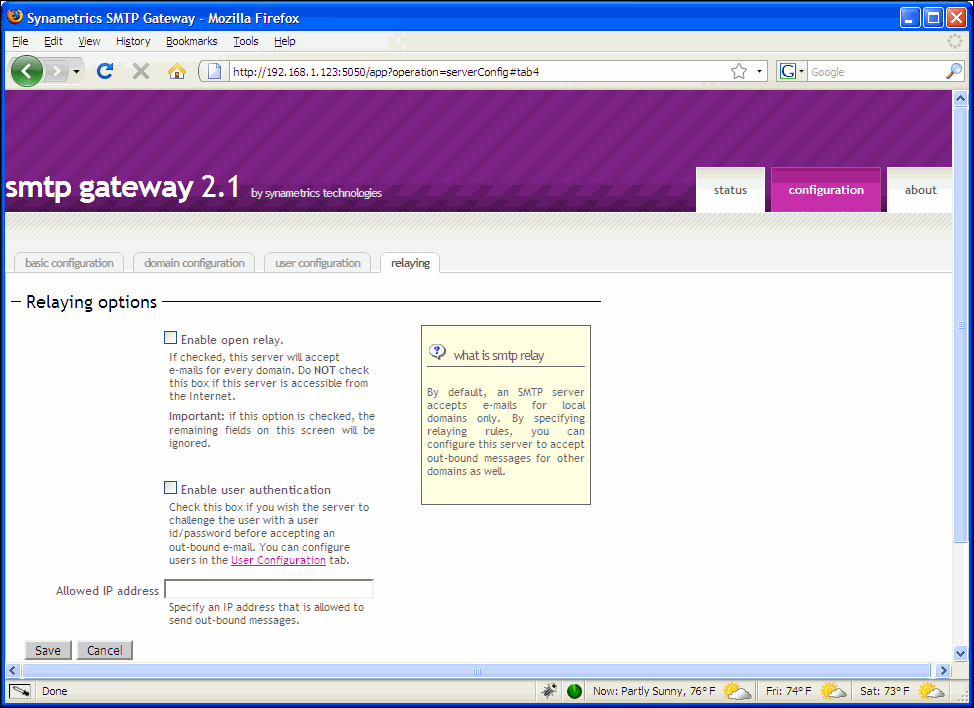Click the green circle status bar icon
Viewport: 974px width, 708px height.
coord(575,691)
